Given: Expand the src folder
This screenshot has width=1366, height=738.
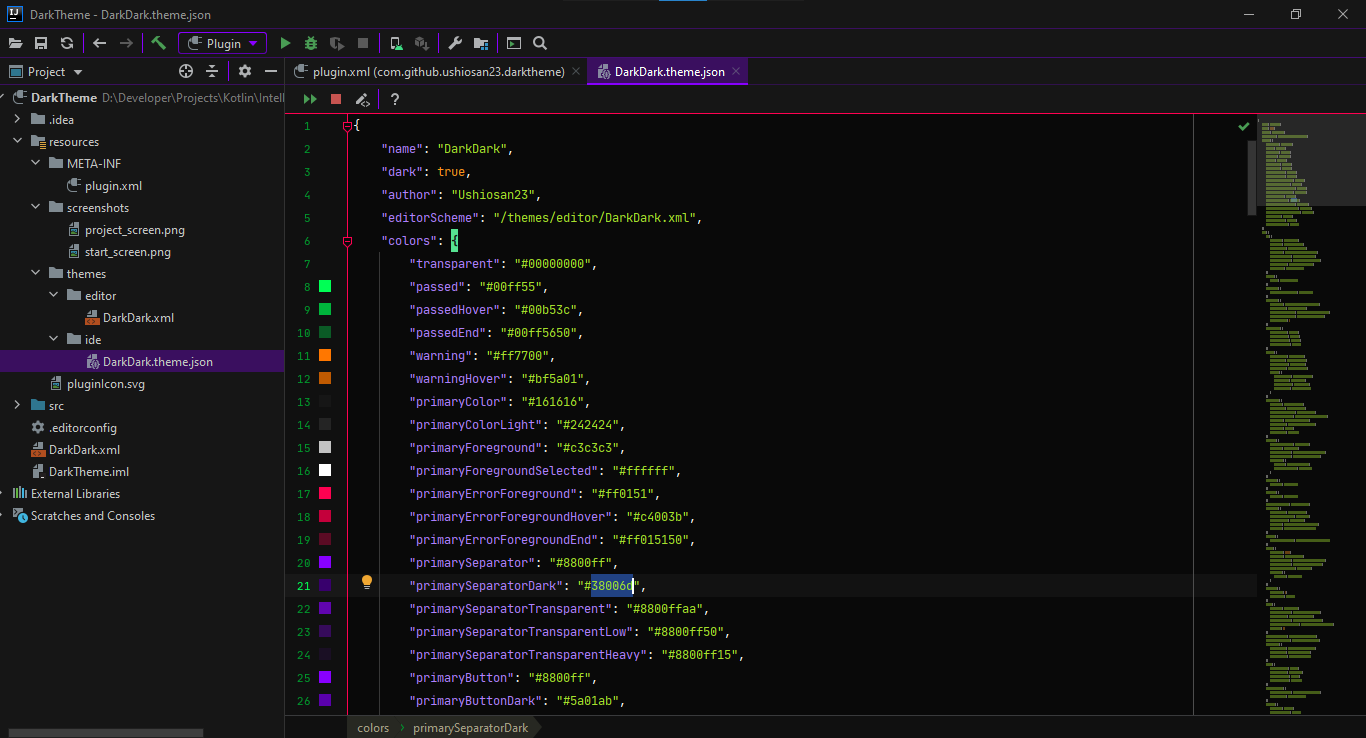Looking at the screenshot, I should click(17, 405).
